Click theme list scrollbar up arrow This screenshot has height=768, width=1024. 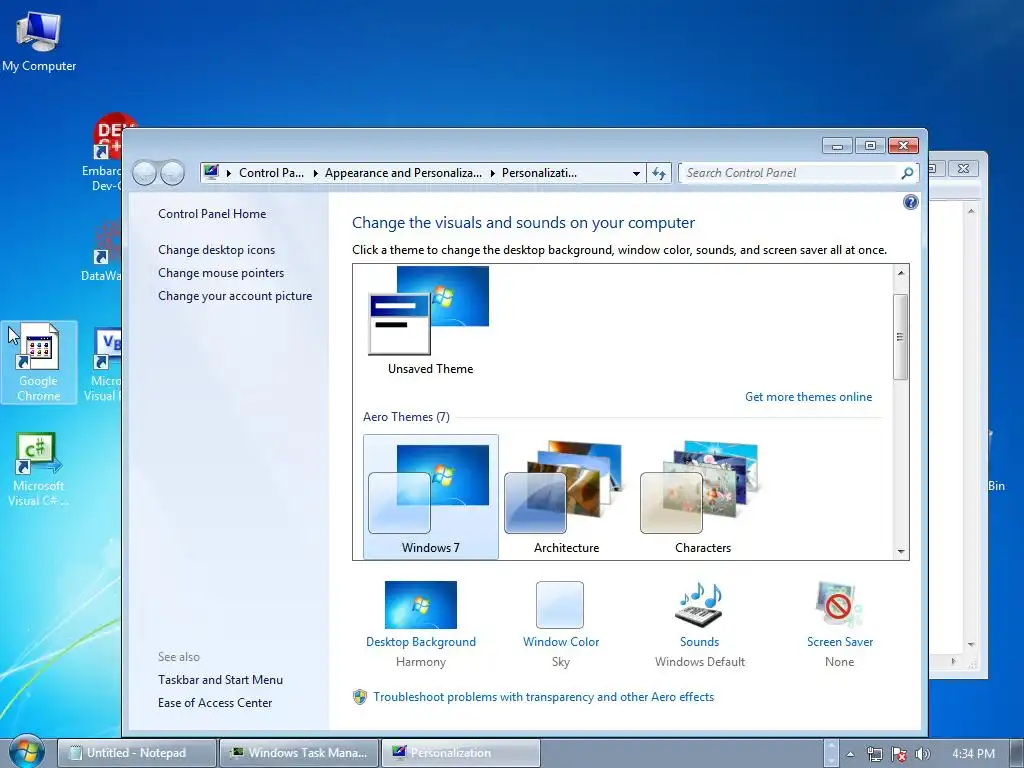click(901, 273)
